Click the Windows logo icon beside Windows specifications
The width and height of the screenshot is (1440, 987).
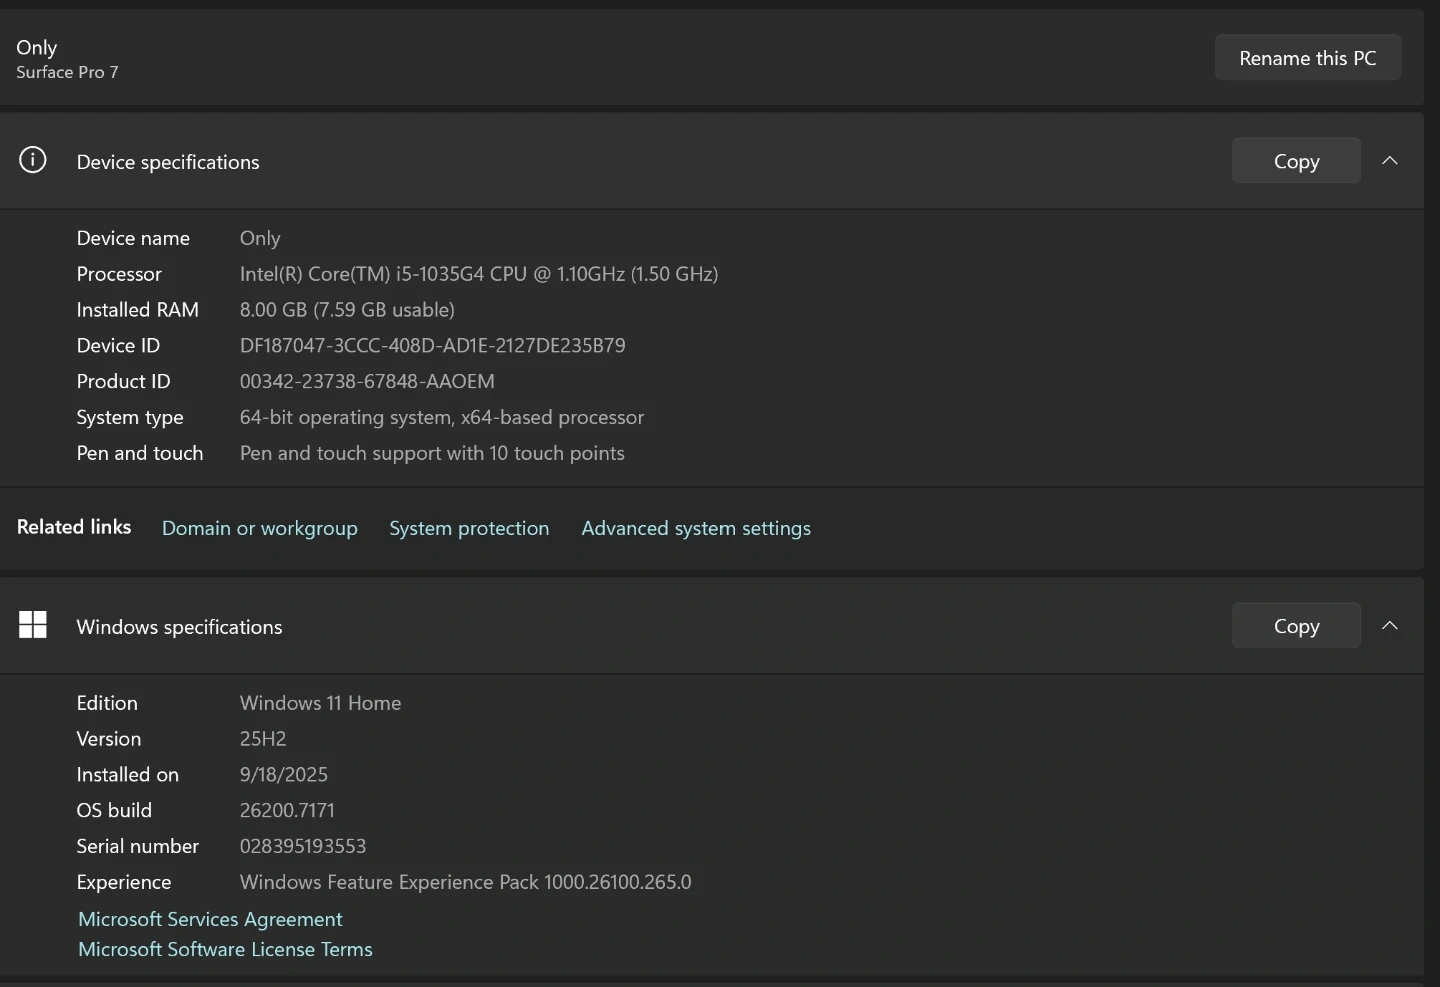tap(33, 625)
